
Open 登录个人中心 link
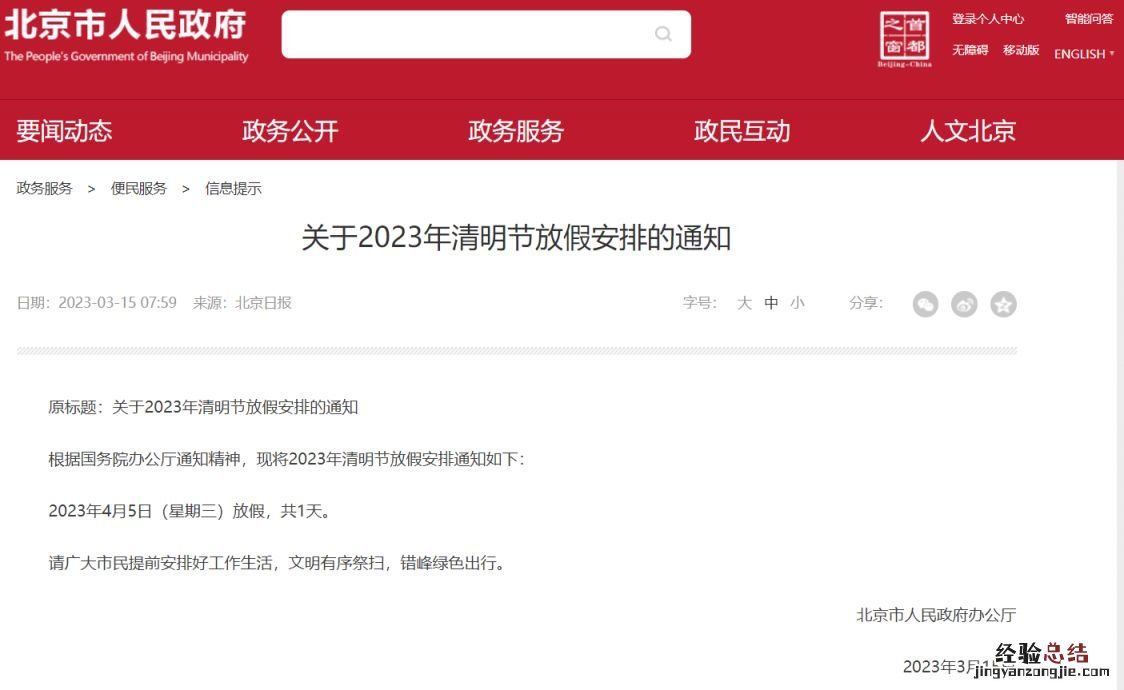pos(988,19)
